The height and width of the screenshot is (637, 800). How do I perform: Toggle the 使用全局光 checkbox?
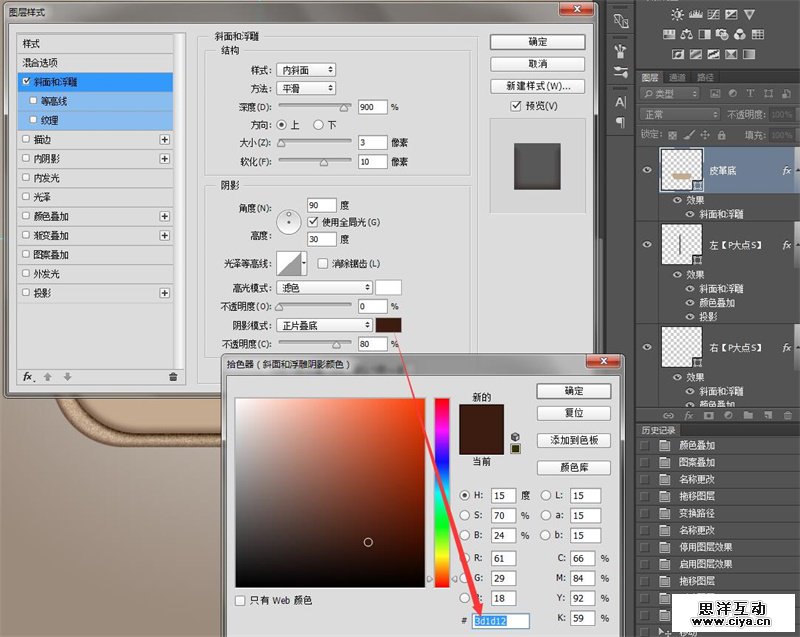point(313,221)
